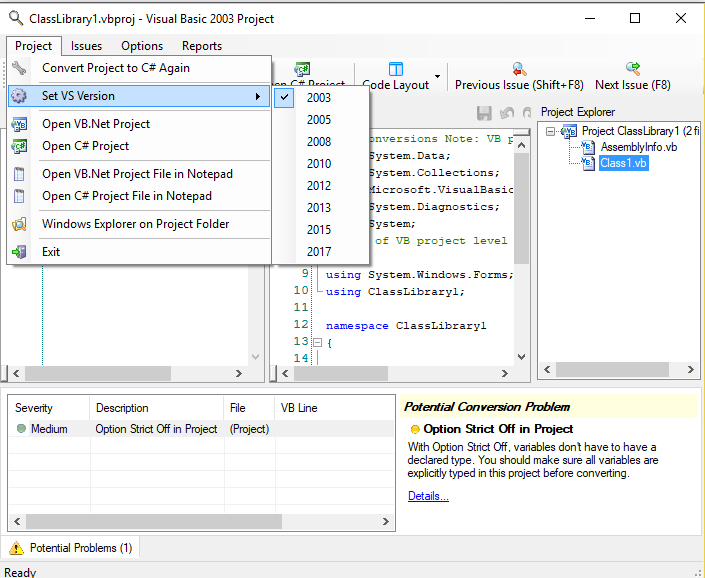Click the magnifier icon in title bar
The image size is (705, 578).
click(x=16, y=18)
